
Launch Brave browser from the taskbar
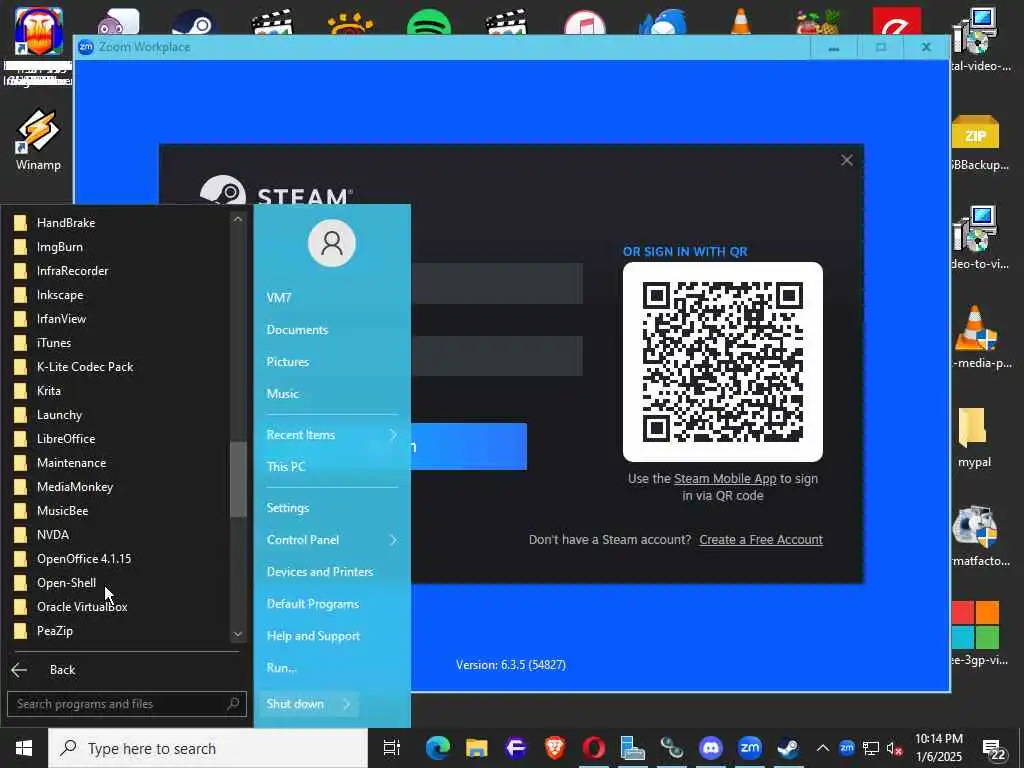555,748
